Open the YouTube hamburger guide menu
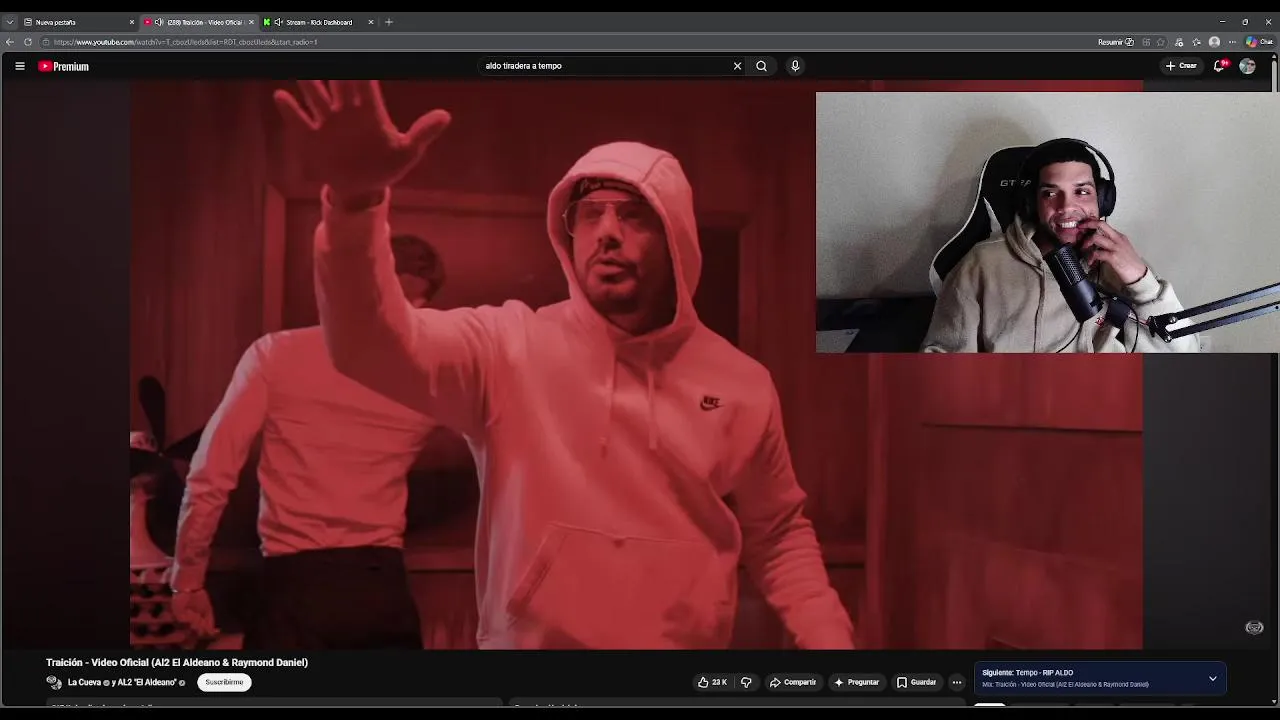Screen dimensions: 1280x720 tap(19, 66)
